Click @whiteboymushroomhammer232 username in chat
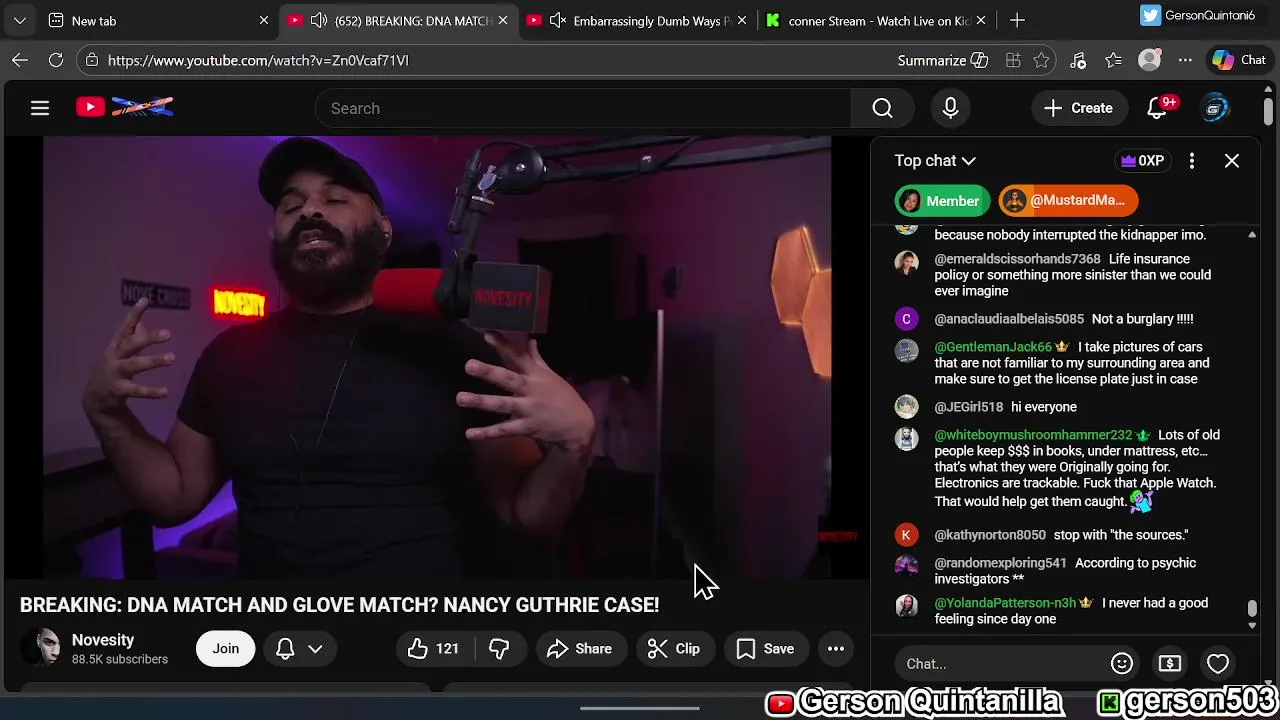The width and height of the screenshot is (1280, 720). tap(1033, 435)
